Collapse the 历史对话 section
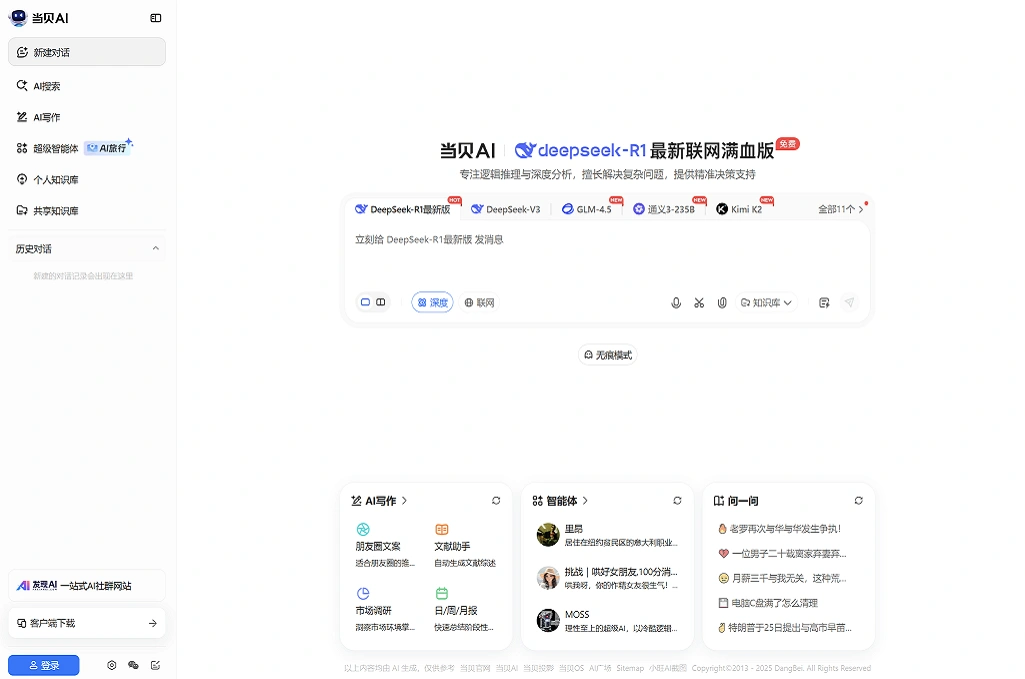Screen dimensions: 1025x679 [x=155, y=249]
